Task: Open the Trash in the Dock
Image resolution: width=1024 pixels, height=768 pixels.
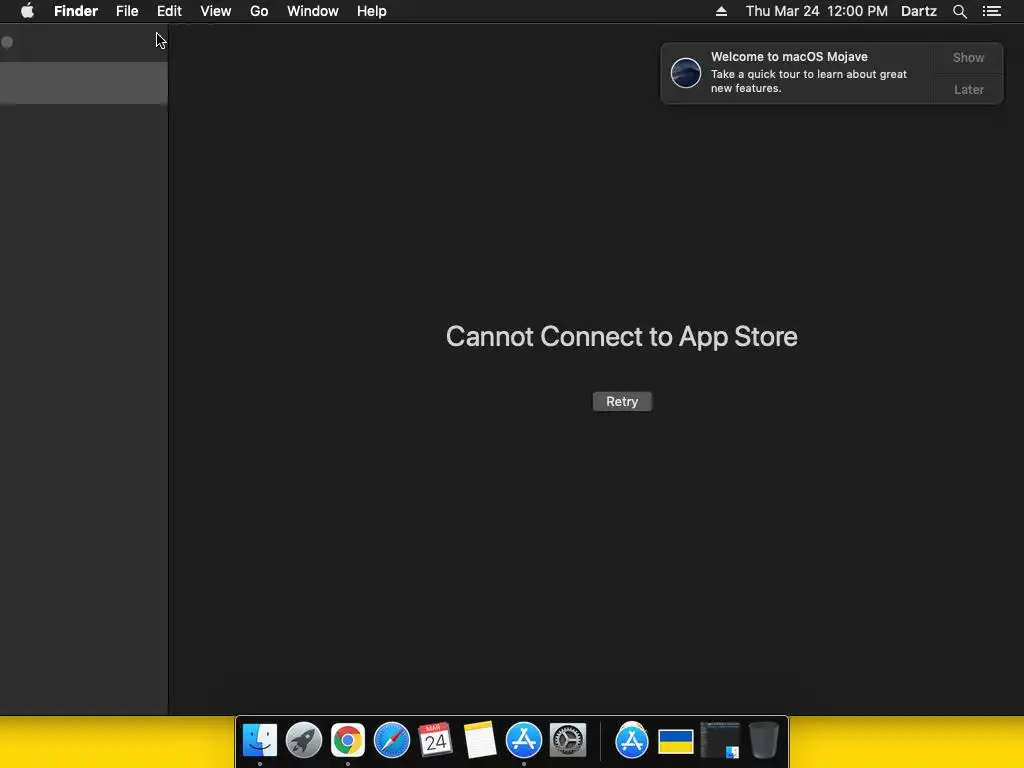Action: pos(763,741)
